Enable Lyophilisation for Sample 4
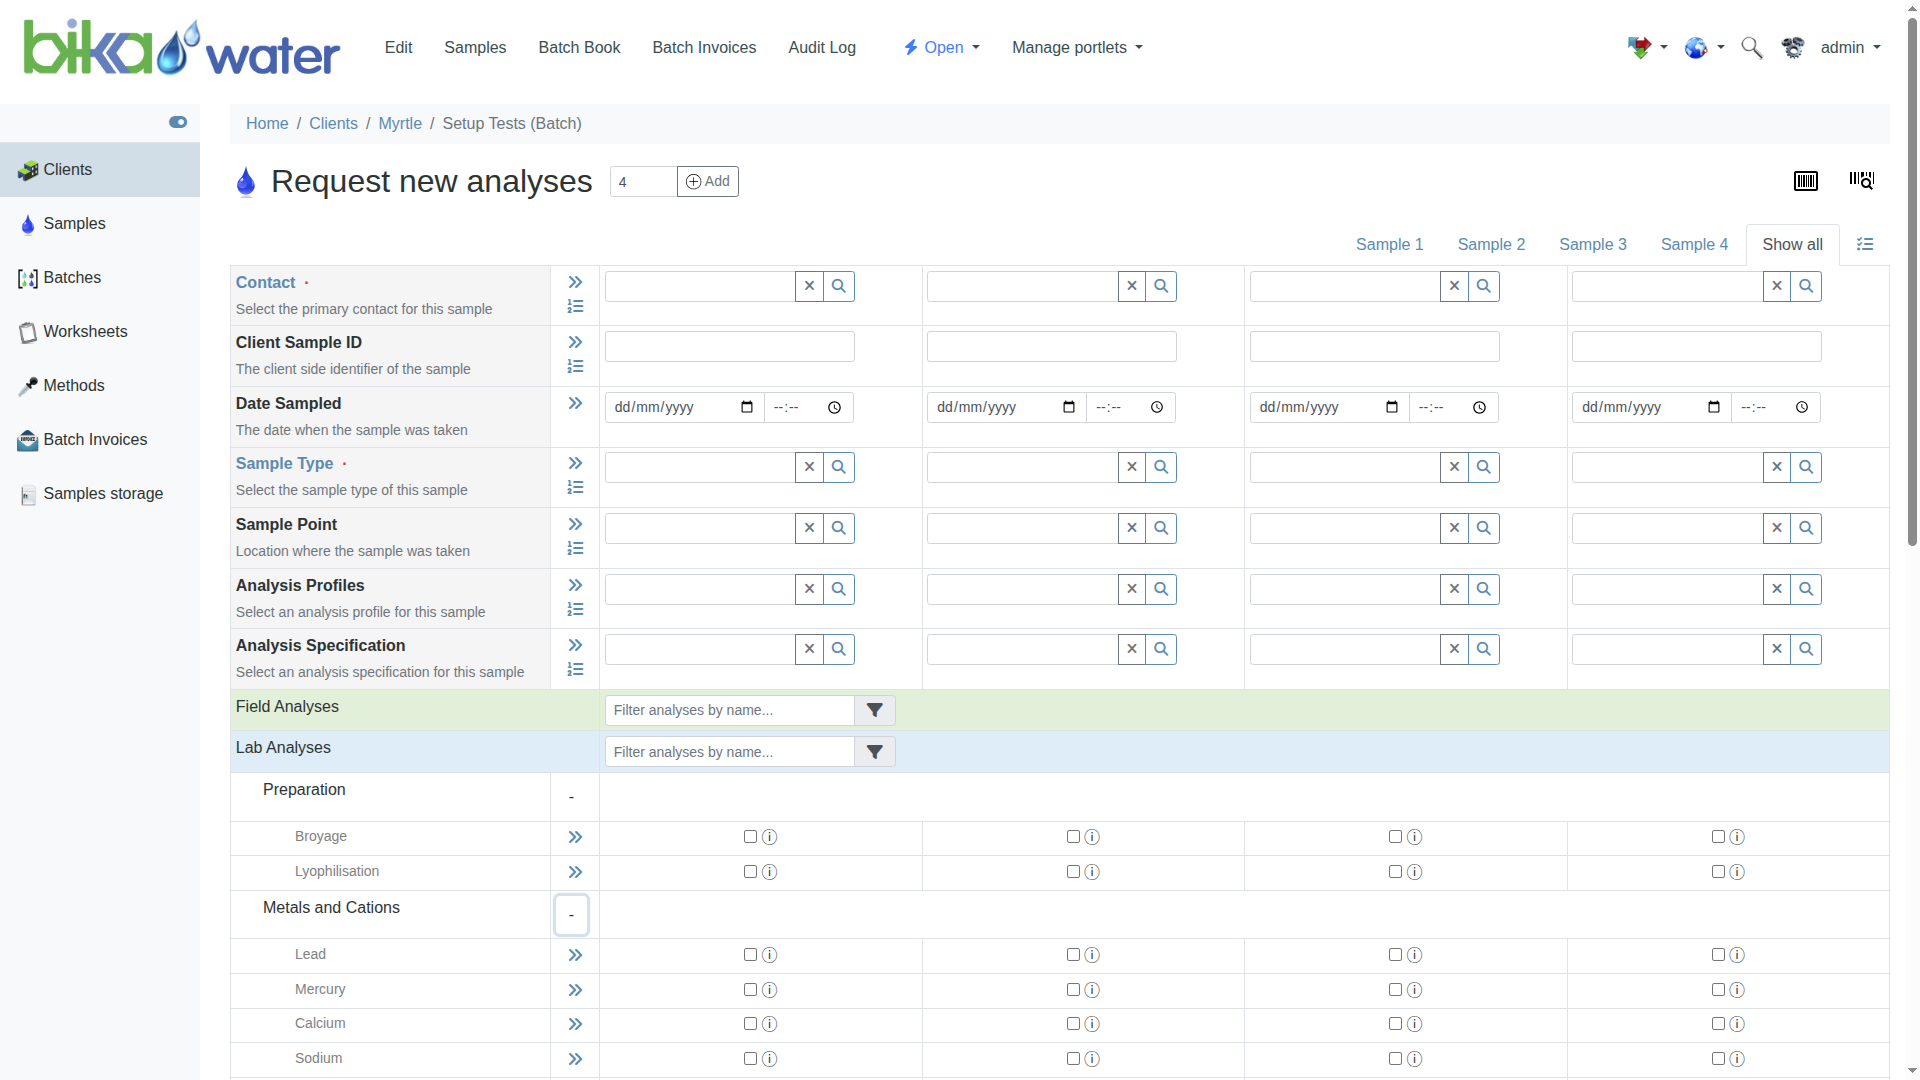1920x1080 pixels. 1718,872
